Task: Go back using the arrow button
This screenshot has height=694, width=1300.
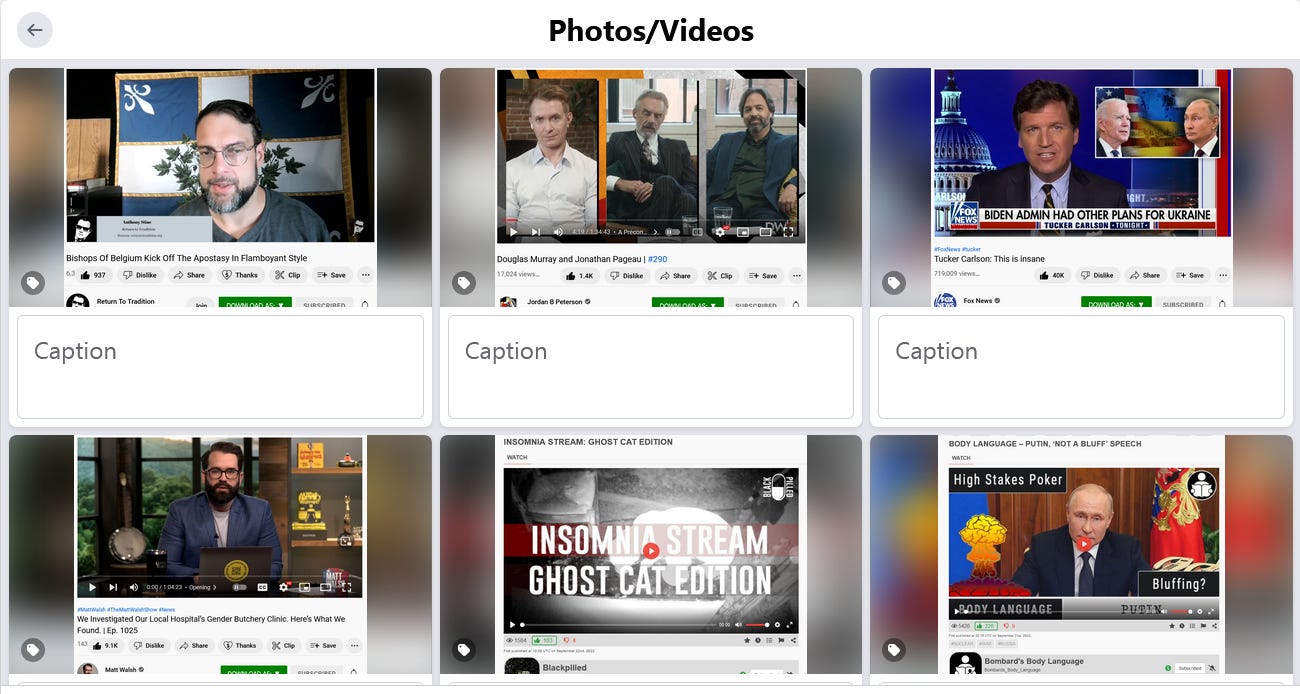Action: 35,30
